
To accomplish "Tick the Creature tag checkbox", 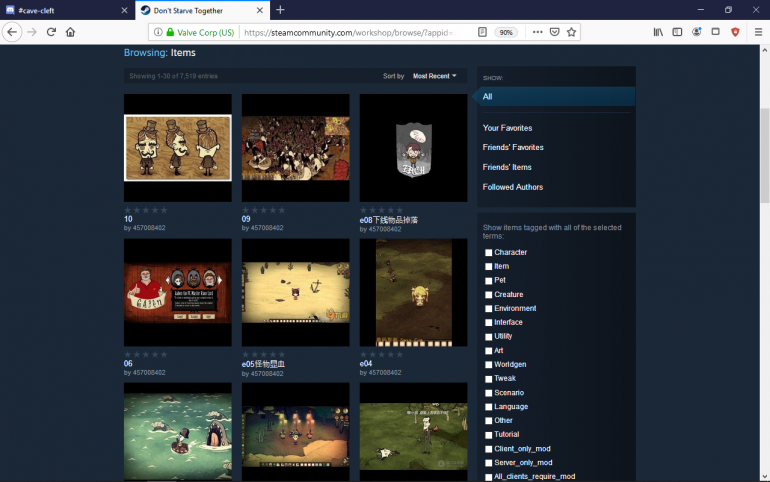I will click(x=489, y=295).
